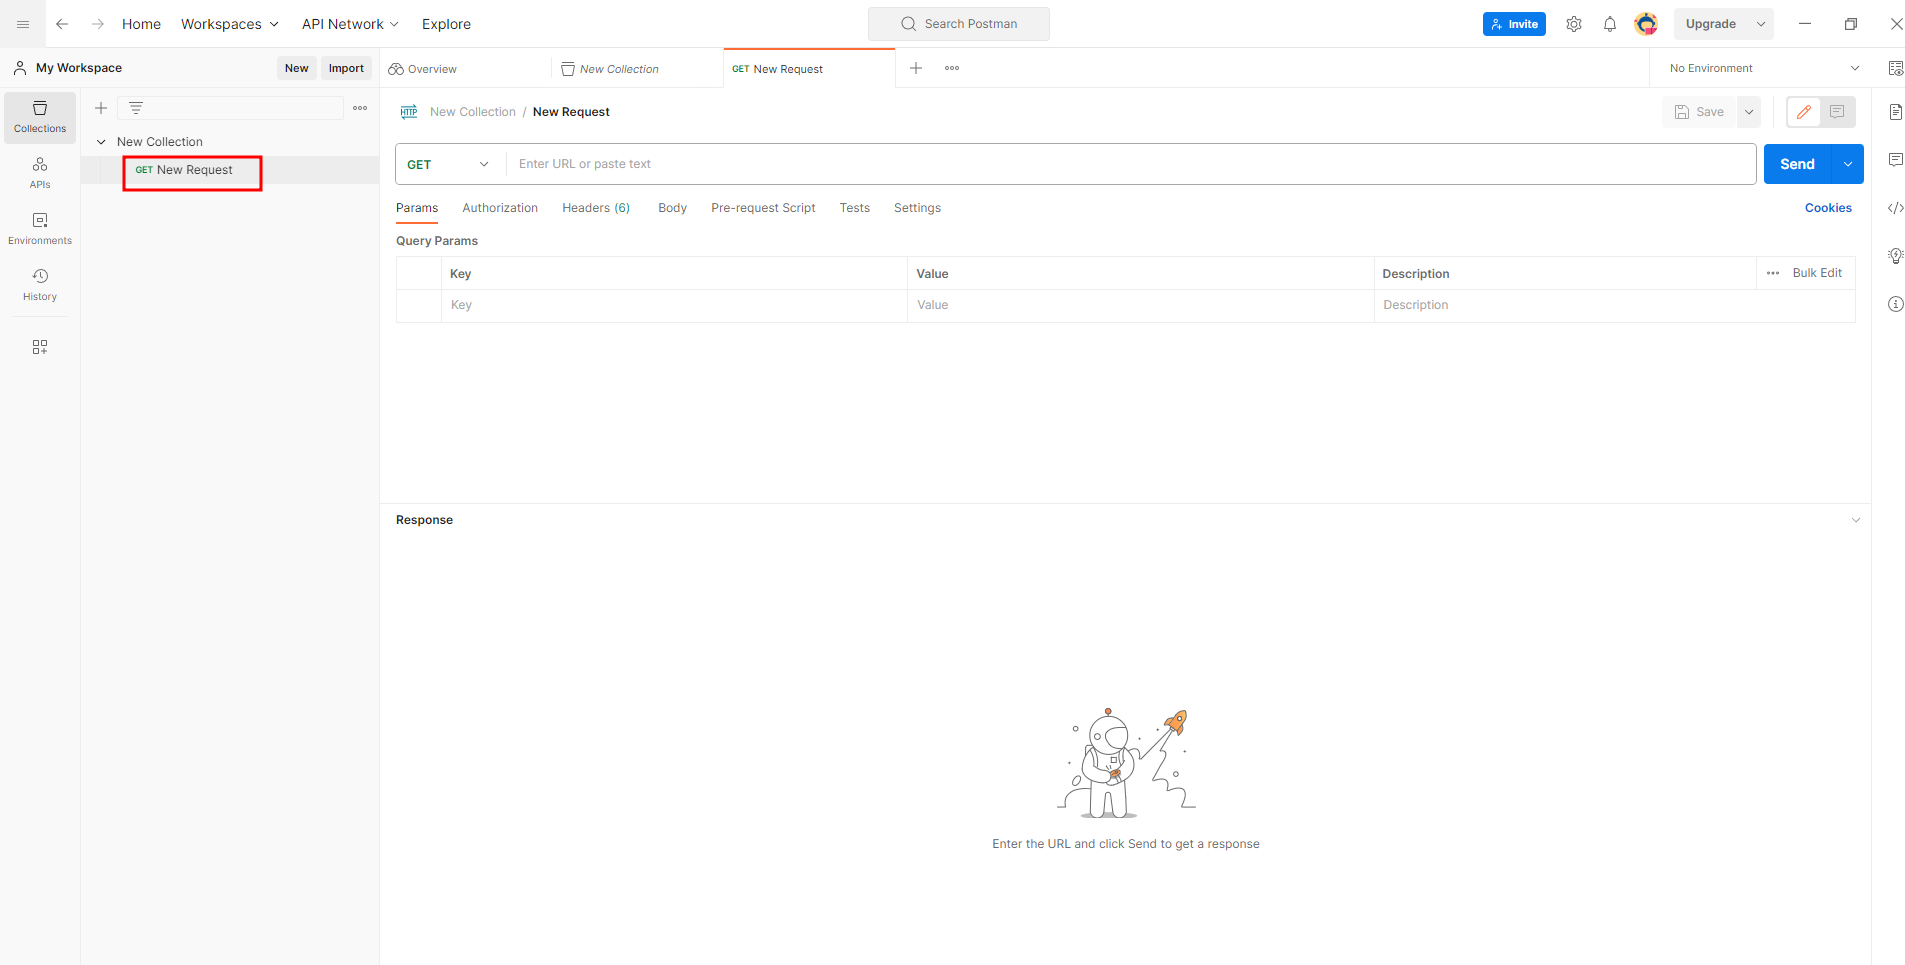
Task: Collapse the Response pane chevron
Action: point(1856,520)
